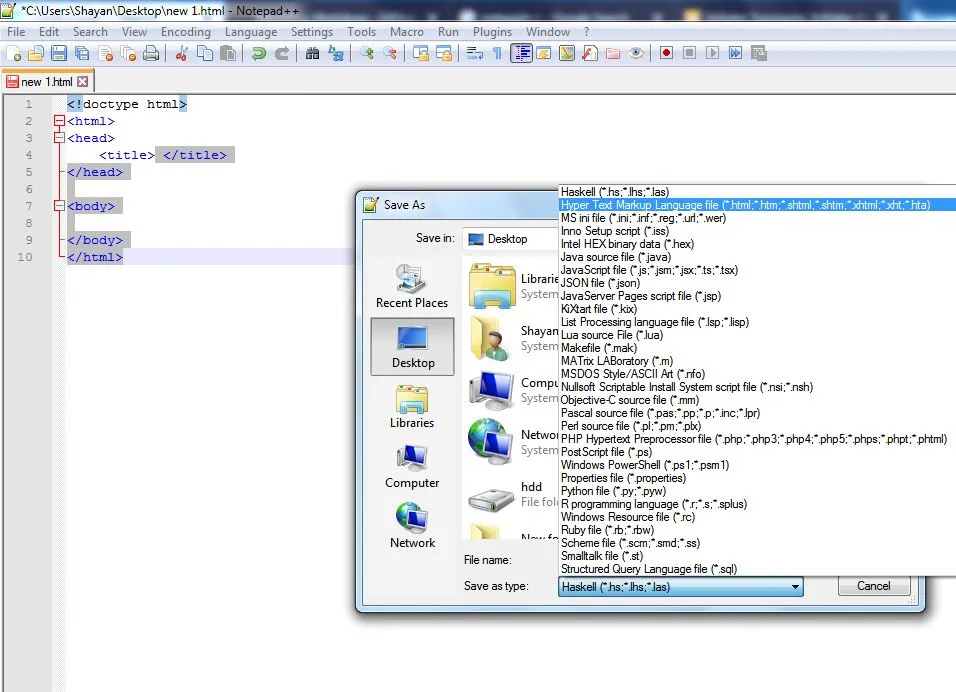Click the Close All toolbar icon
The image size is (956, 692).
128,54
